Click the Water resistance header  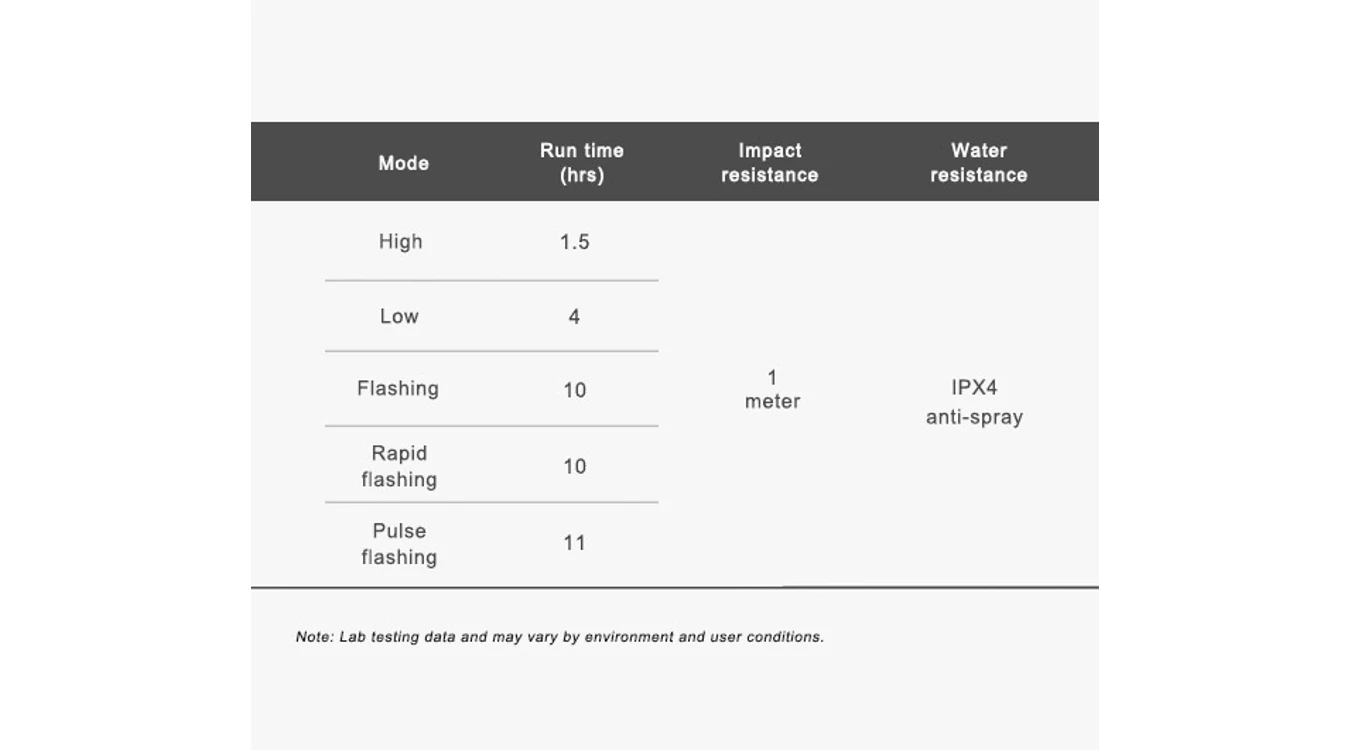pos(979,162)
